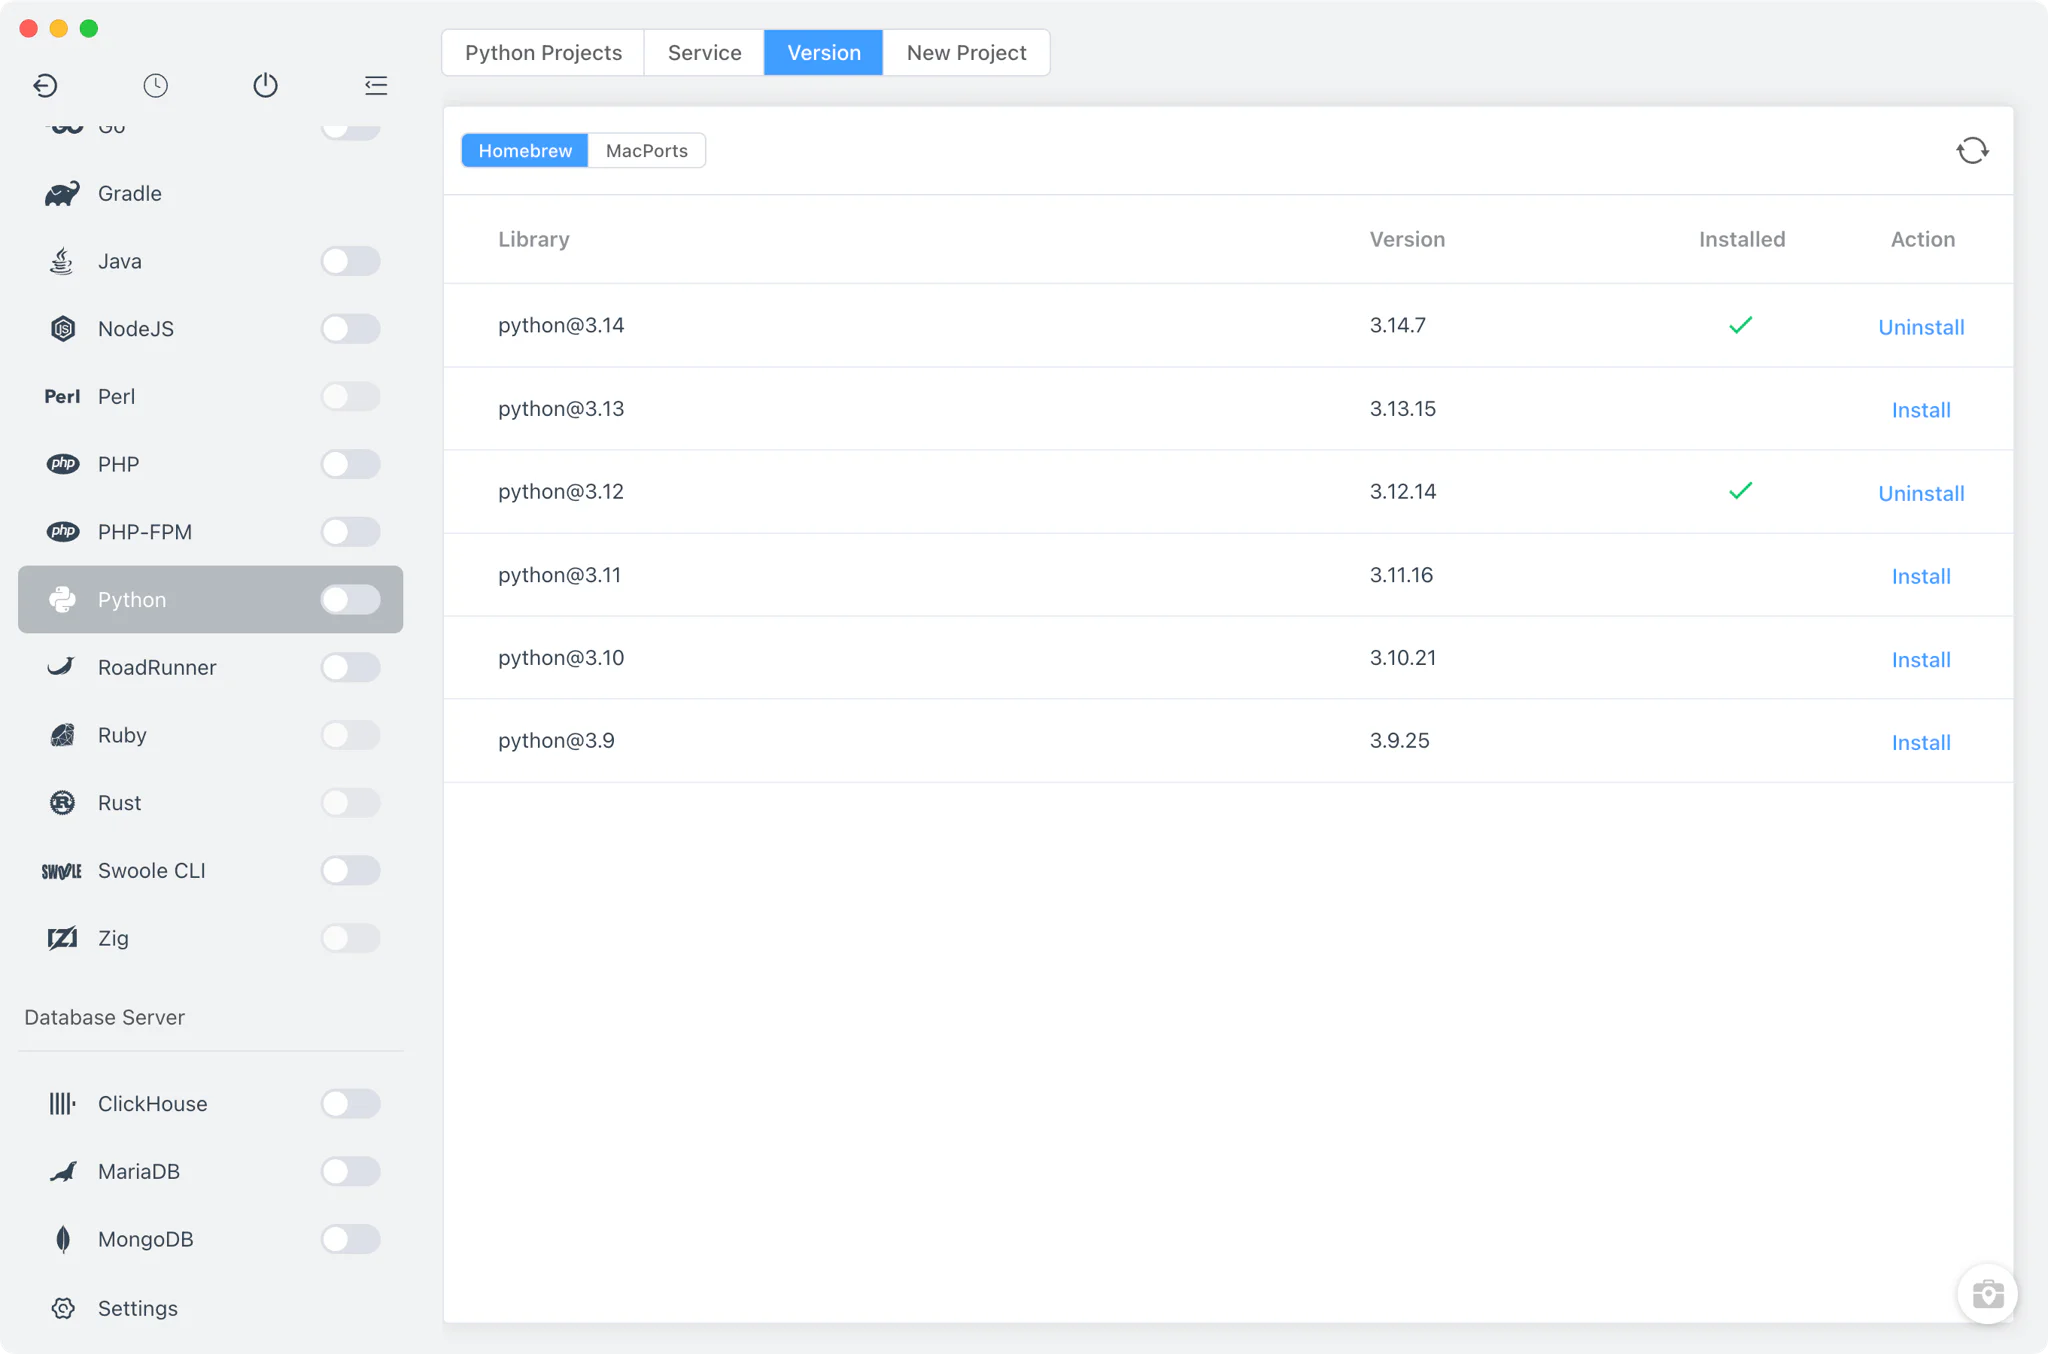The width and height of the screenshot is (2048, 1354).
Task: Toggle the Rust service switch
Action: [x=350, y=803]
